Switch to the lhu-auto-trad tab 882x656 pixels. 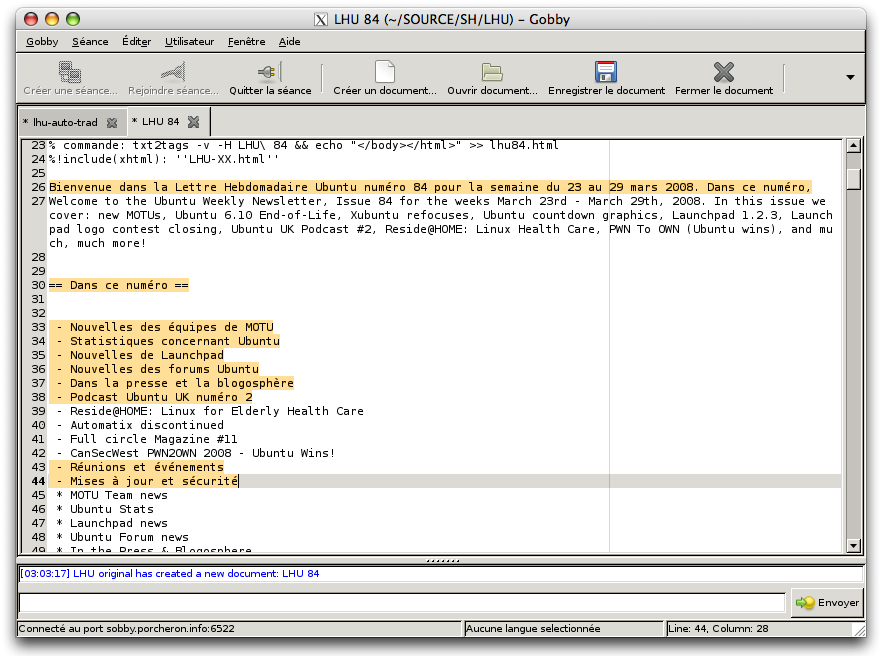tap(65, 122)
